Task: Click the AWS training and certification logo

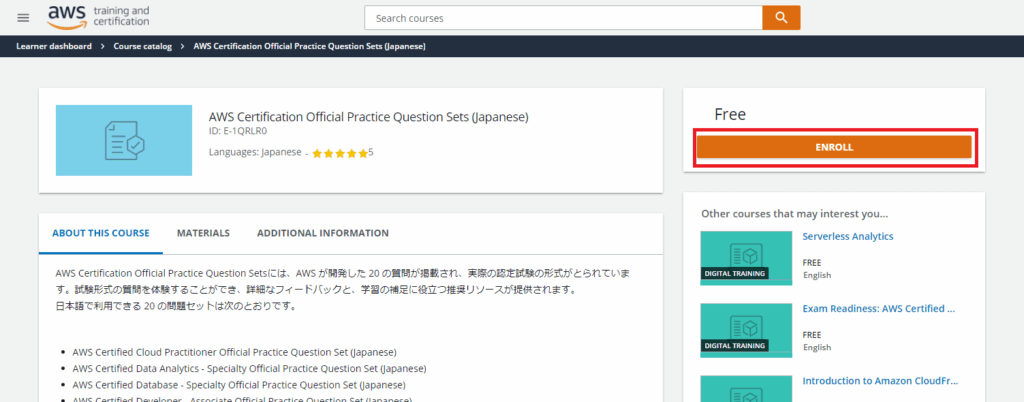Action: coord(99,17)
